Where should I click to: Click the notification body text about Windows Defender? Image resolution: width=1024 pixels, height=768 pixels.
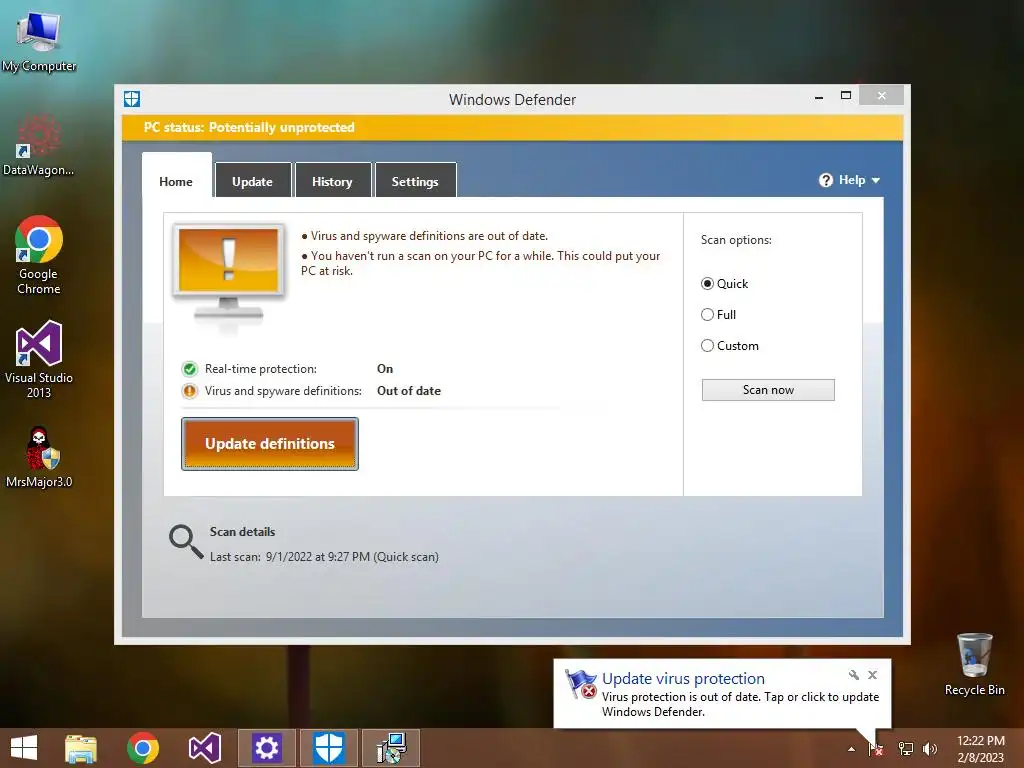(x=740, y=704)
